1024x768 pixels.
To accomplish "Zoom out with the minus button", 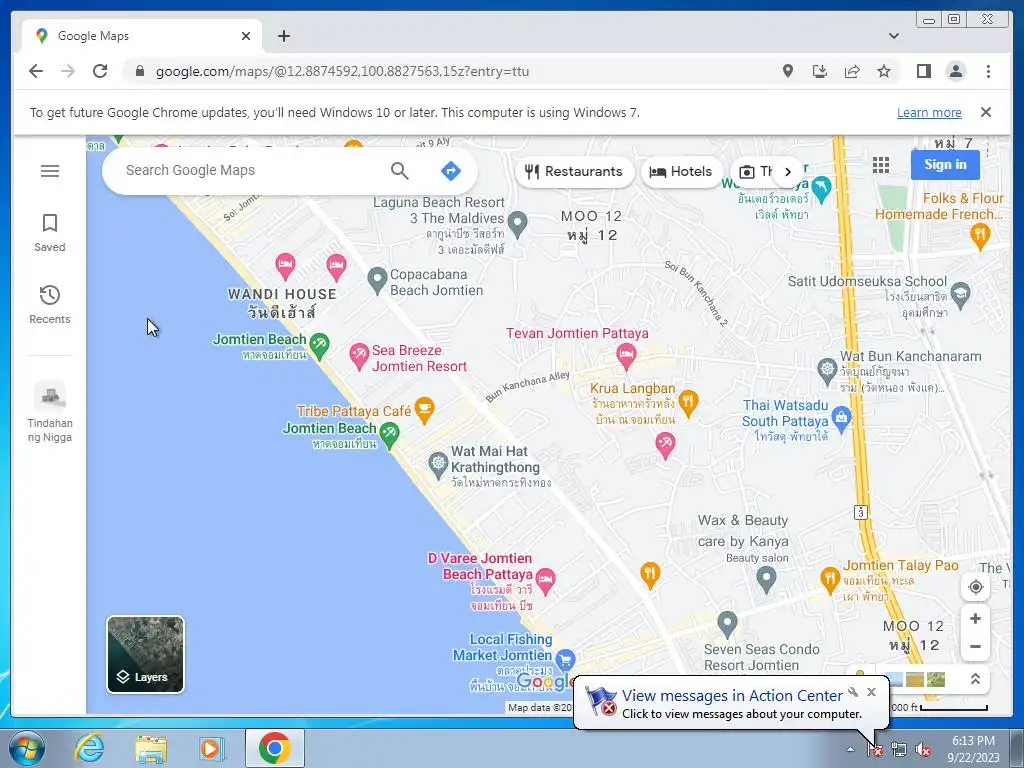I will [976, 647].
